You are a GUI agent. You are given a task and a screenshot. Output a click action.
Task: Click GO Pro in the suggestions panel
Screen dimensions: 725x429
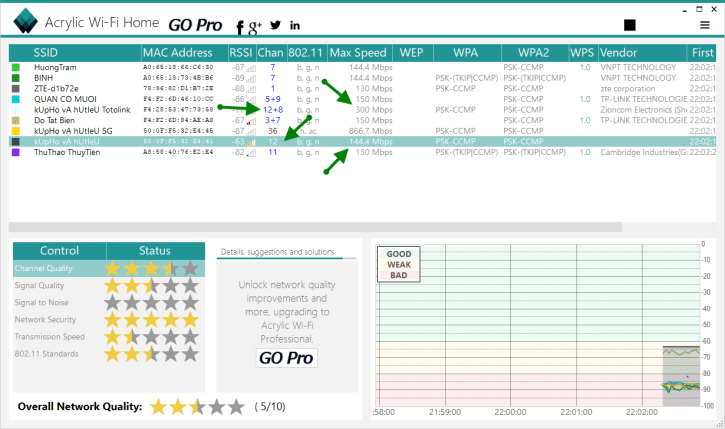pos(286,358)
